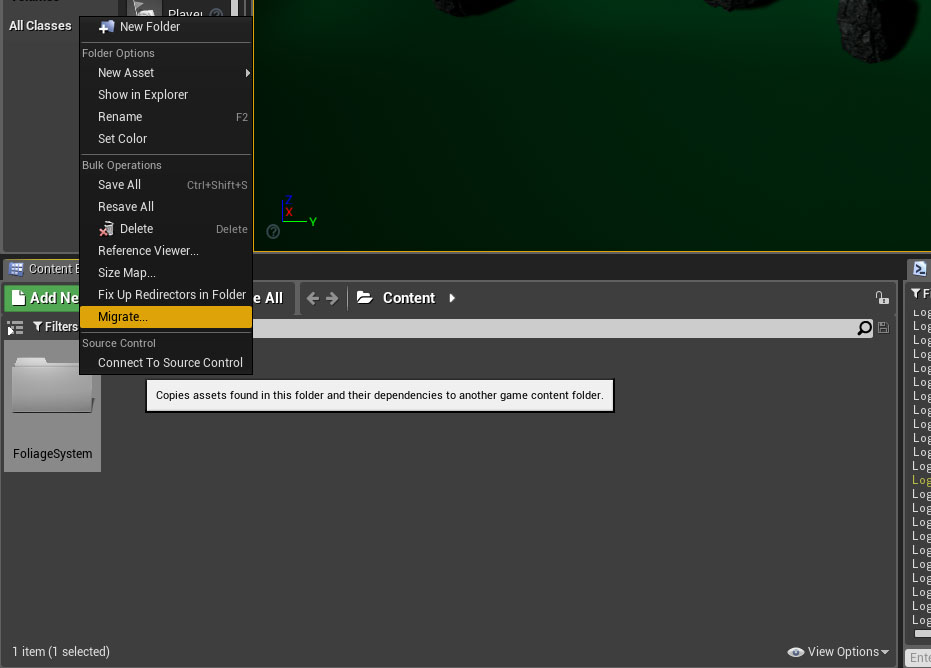The height and width of the screenshot is (668, 931).
Task: Expand the Filters dropdown
Action: (x=55, y=327)
